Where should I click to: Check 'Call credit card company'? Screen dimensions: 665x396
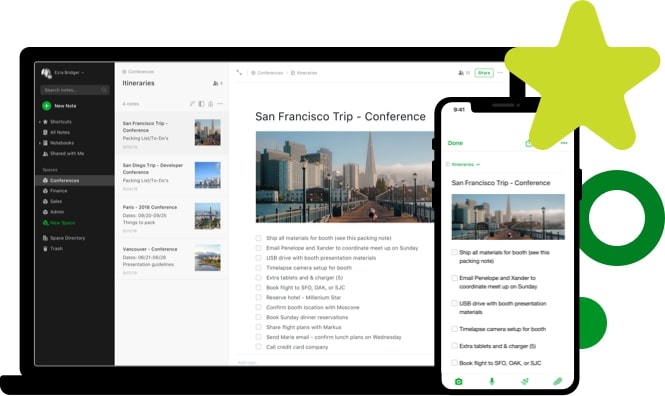click(258, 347)
